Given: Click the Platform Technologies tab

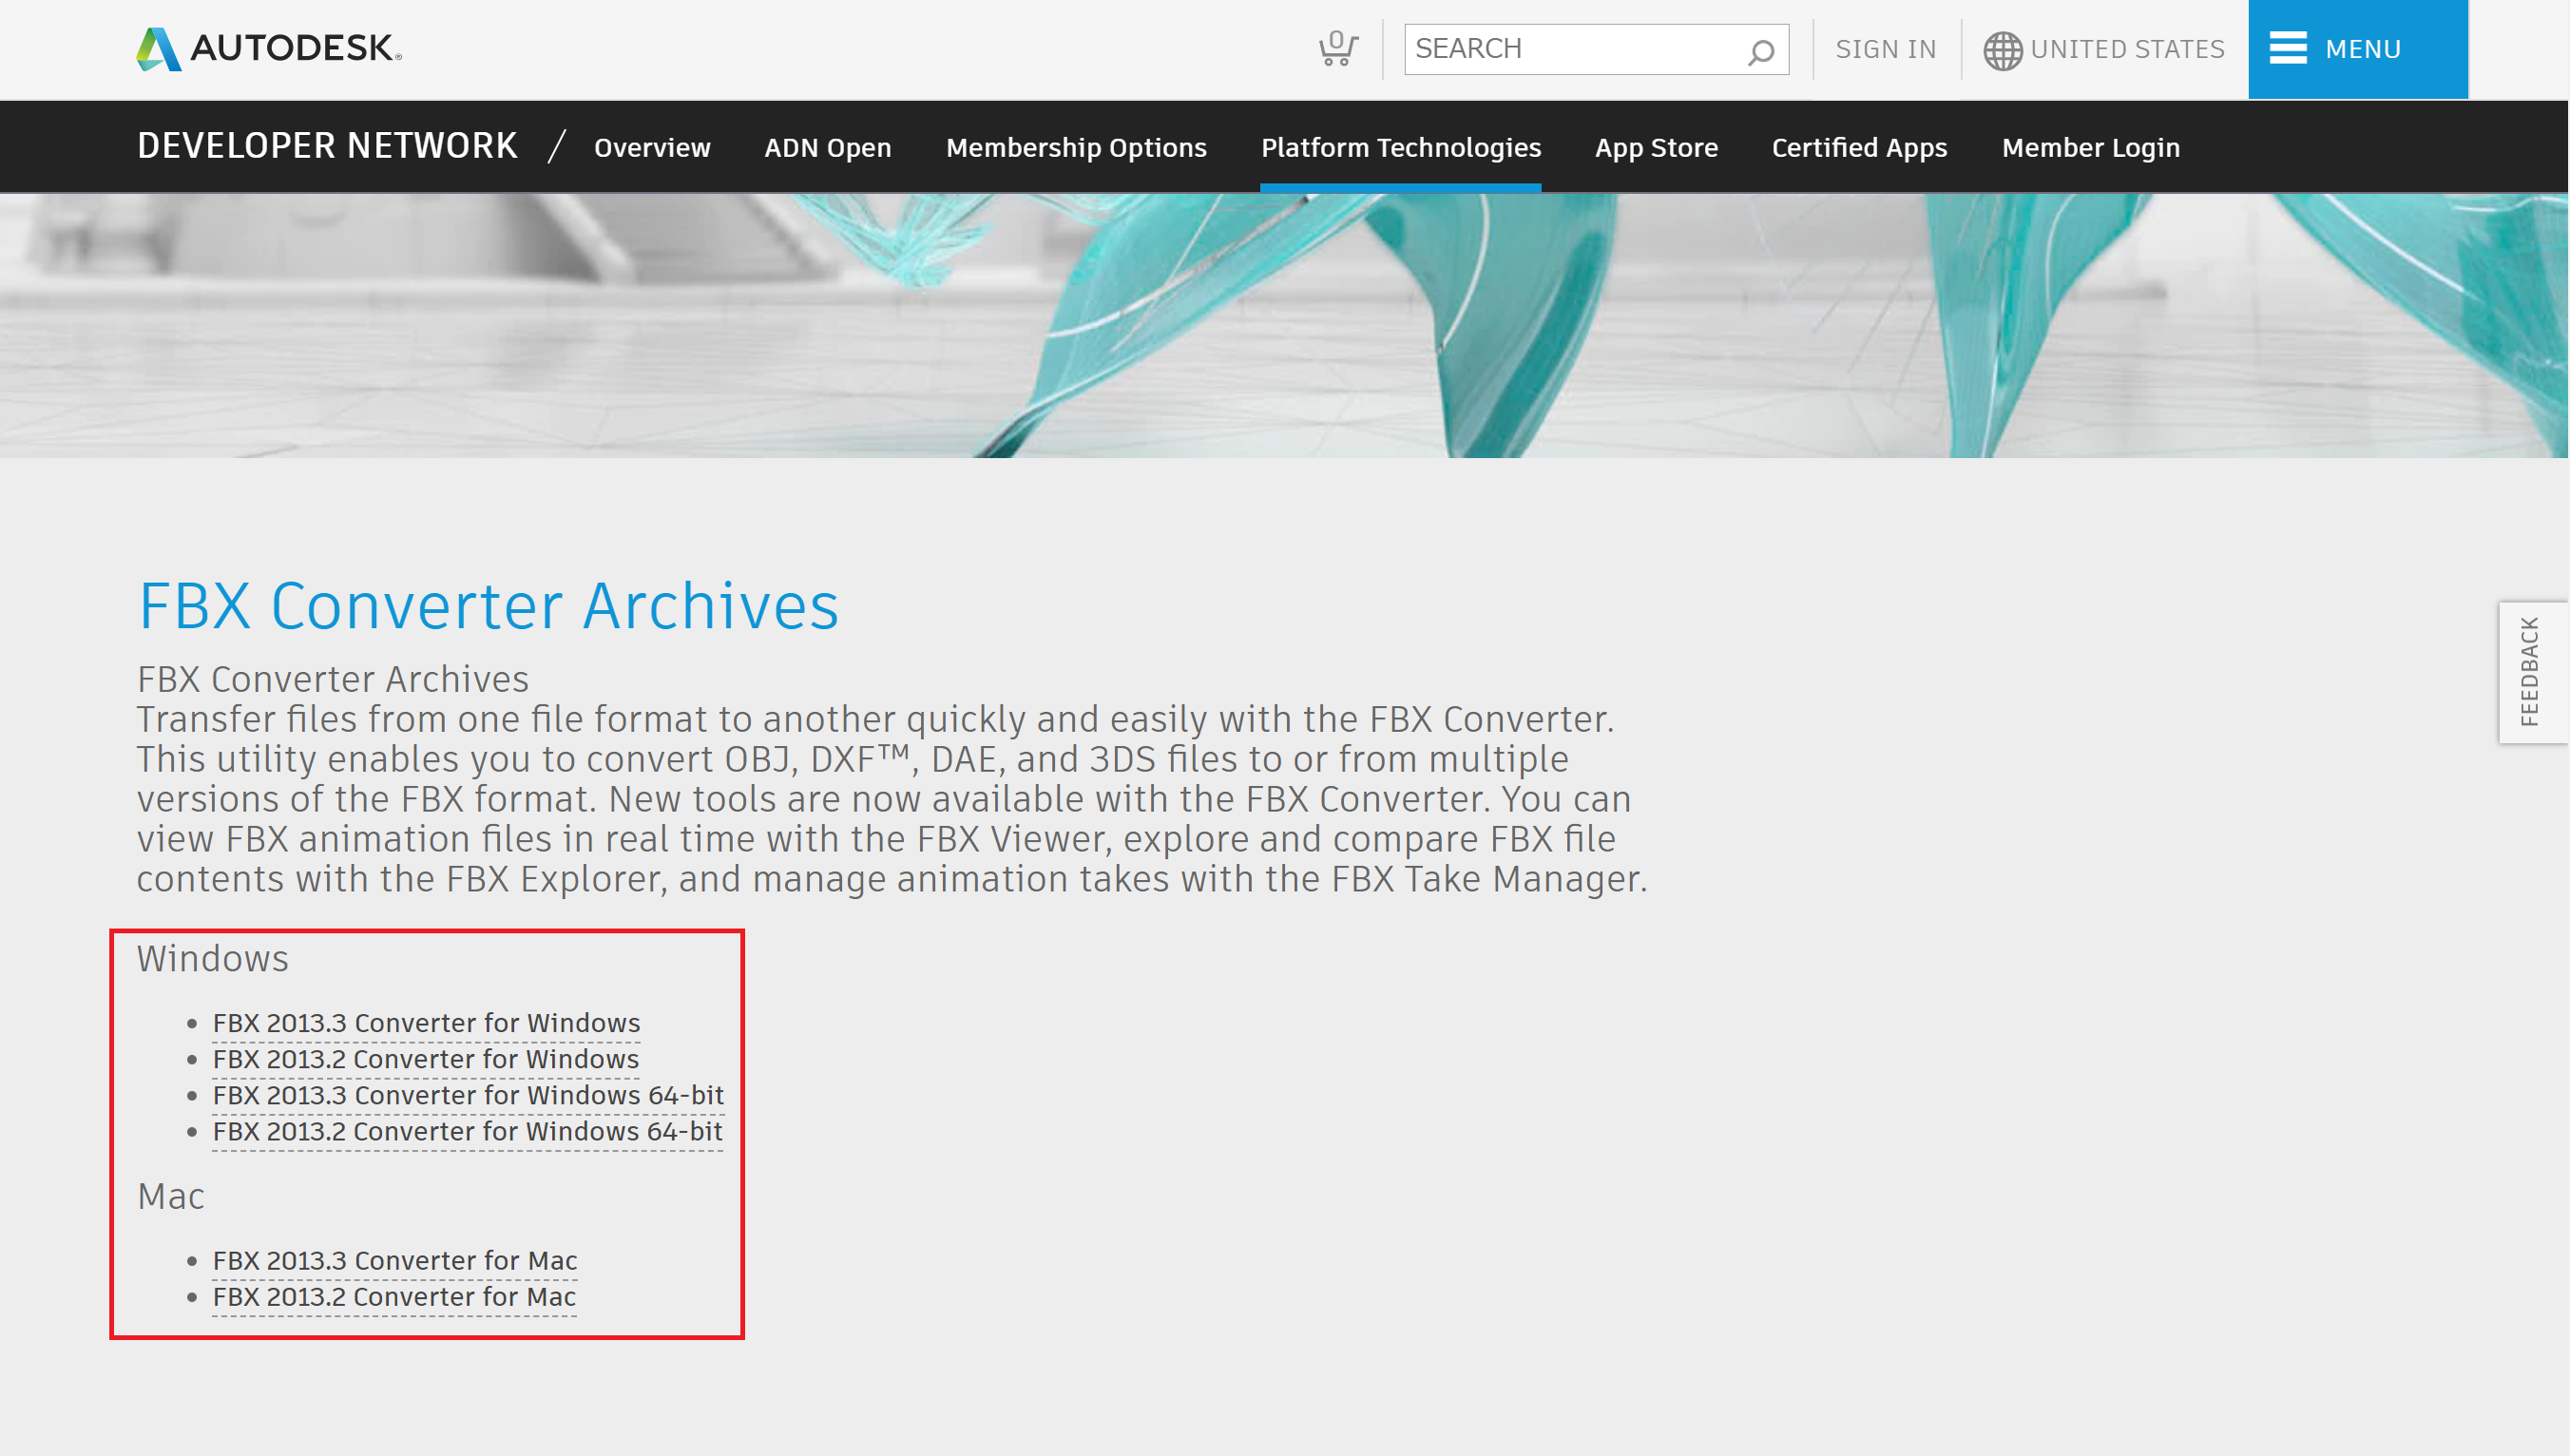Looking at the screenshot, I should coord(1400,147).
